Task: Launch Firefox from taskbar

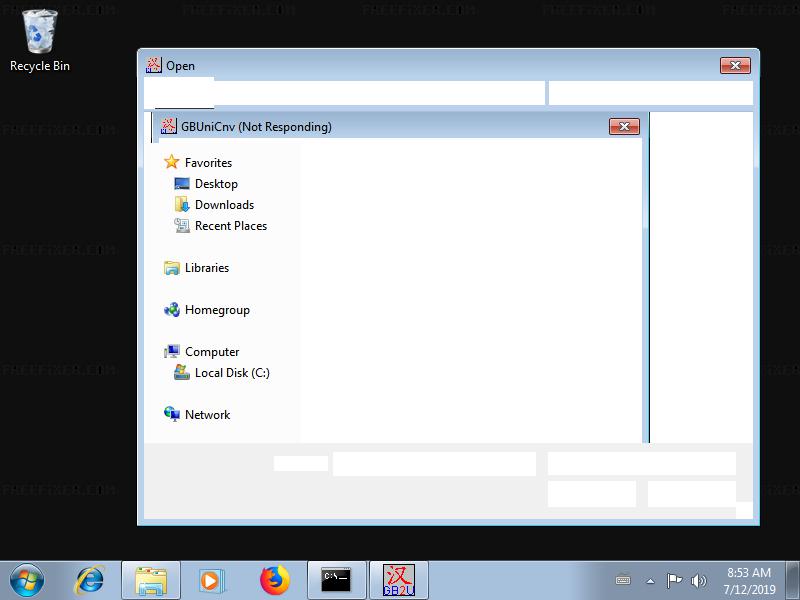Action: (274, 581)
